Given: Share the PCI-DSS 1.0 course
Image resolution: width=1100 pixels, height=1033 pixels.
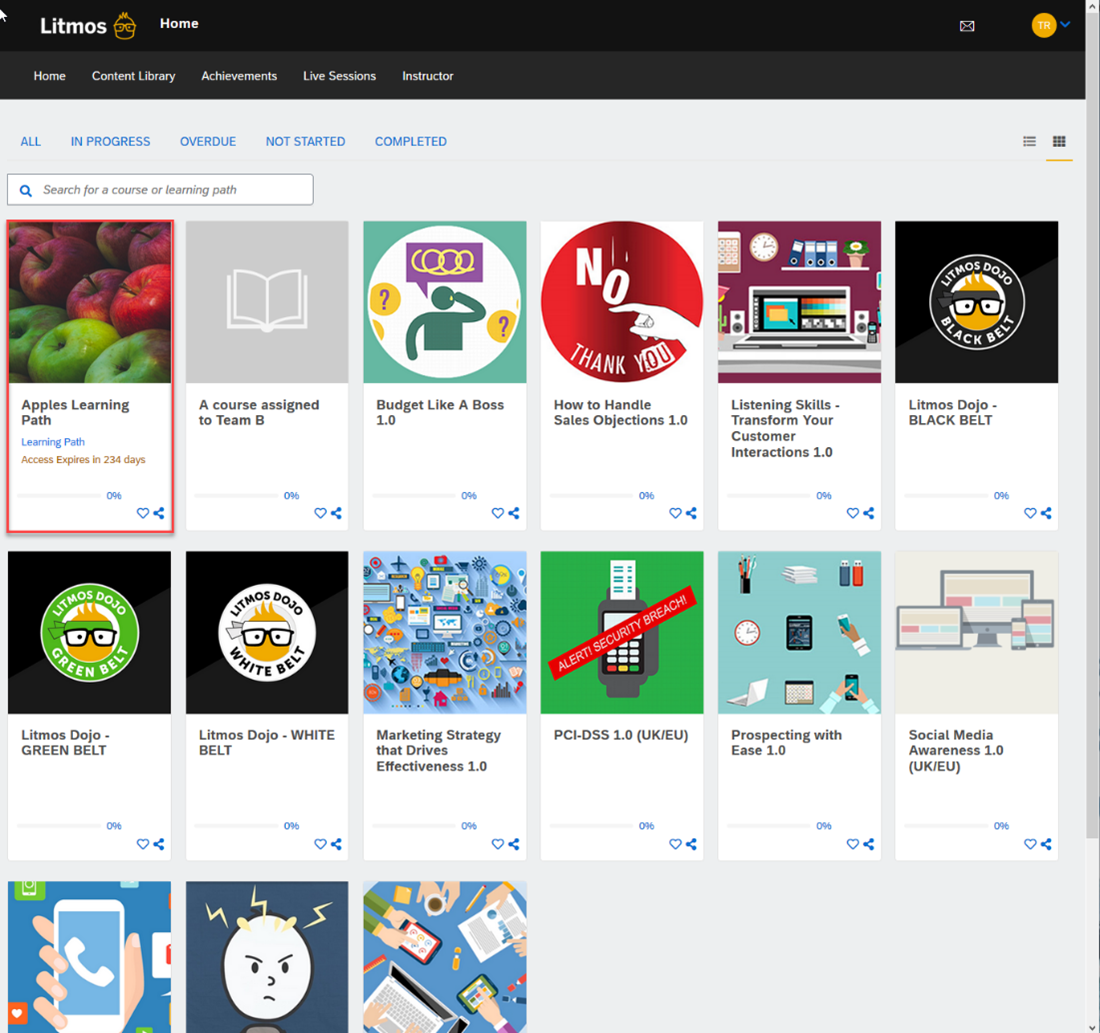Looking at the screenshot, I should (x=692, y=844).
